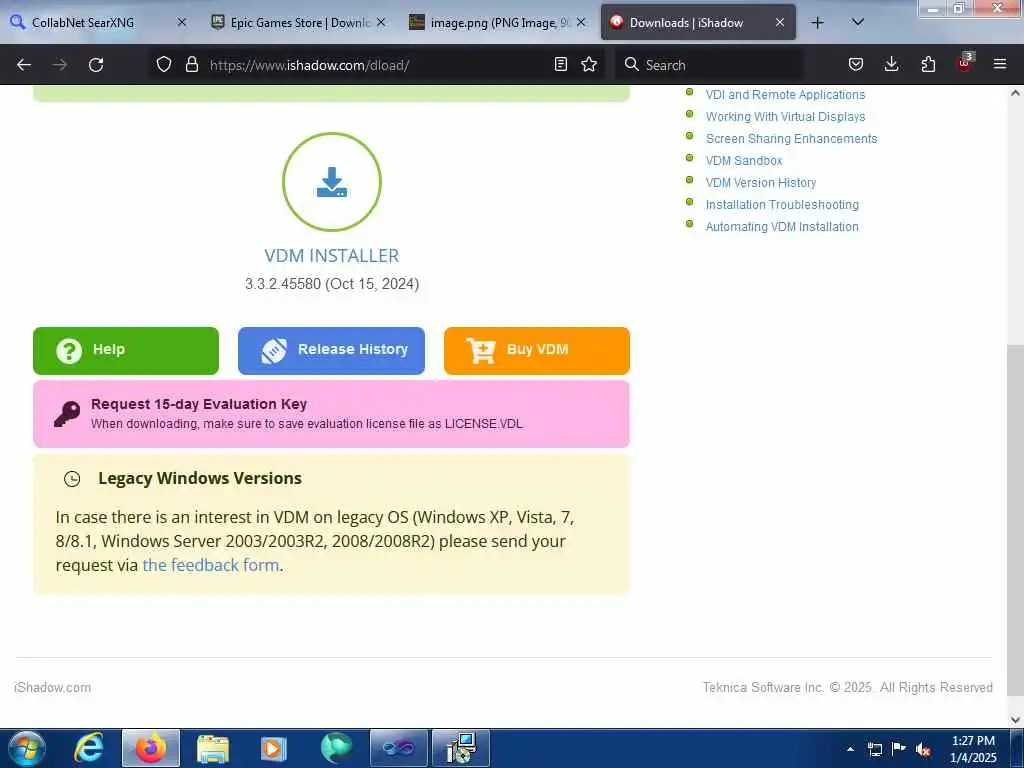Click version text 3.3.2.45580 (Oct 15, 2024)
Screen dimensions: 1024x768
click(332, 284)
